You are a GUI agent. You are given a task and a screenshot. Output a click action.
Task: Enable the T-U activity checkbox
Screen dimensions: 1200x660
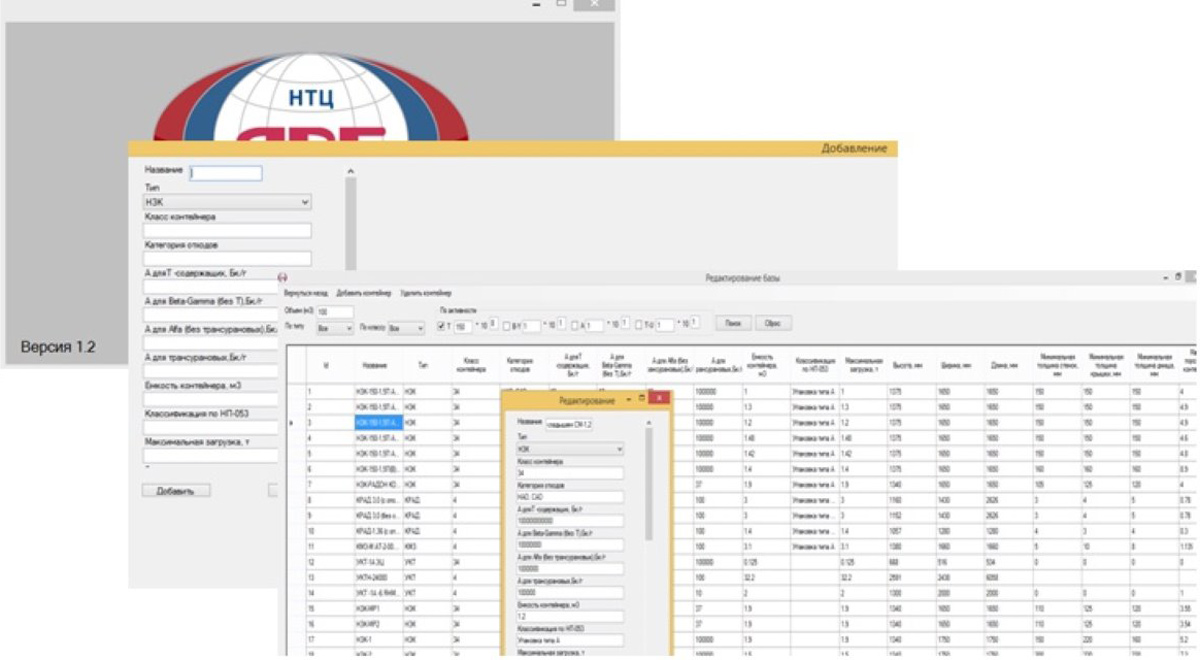coord(639,326)
